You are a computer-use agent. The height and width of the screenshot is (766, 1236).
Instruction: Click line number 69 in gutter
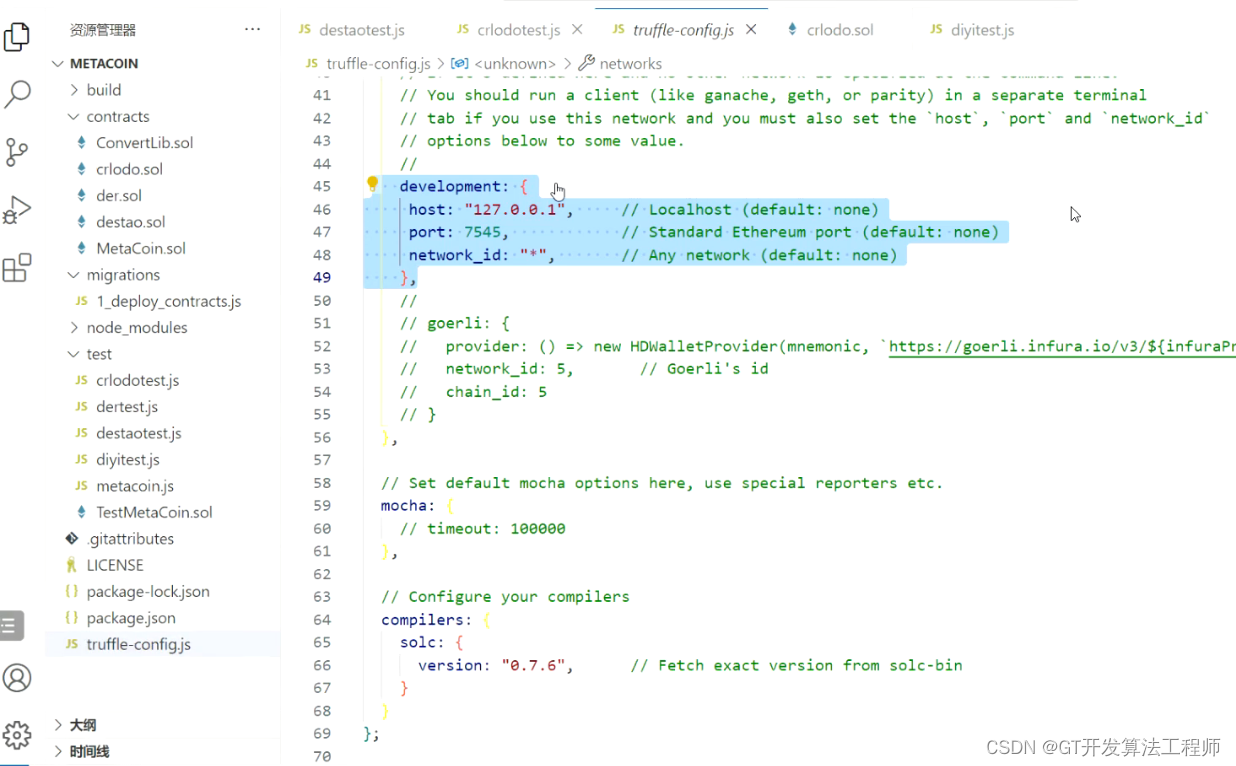[322, 734]
